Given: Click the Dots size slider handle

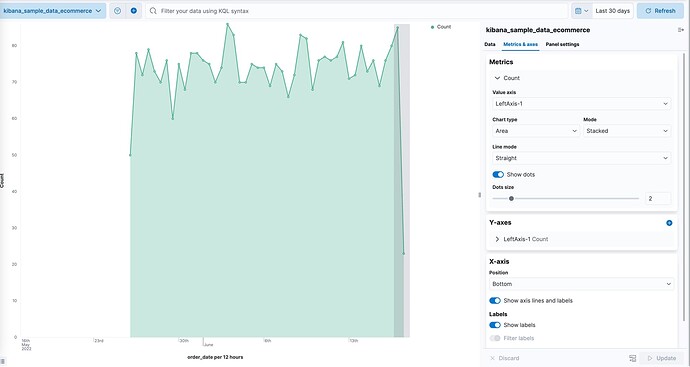Looking at the screenshot, I should pos(511,198).
